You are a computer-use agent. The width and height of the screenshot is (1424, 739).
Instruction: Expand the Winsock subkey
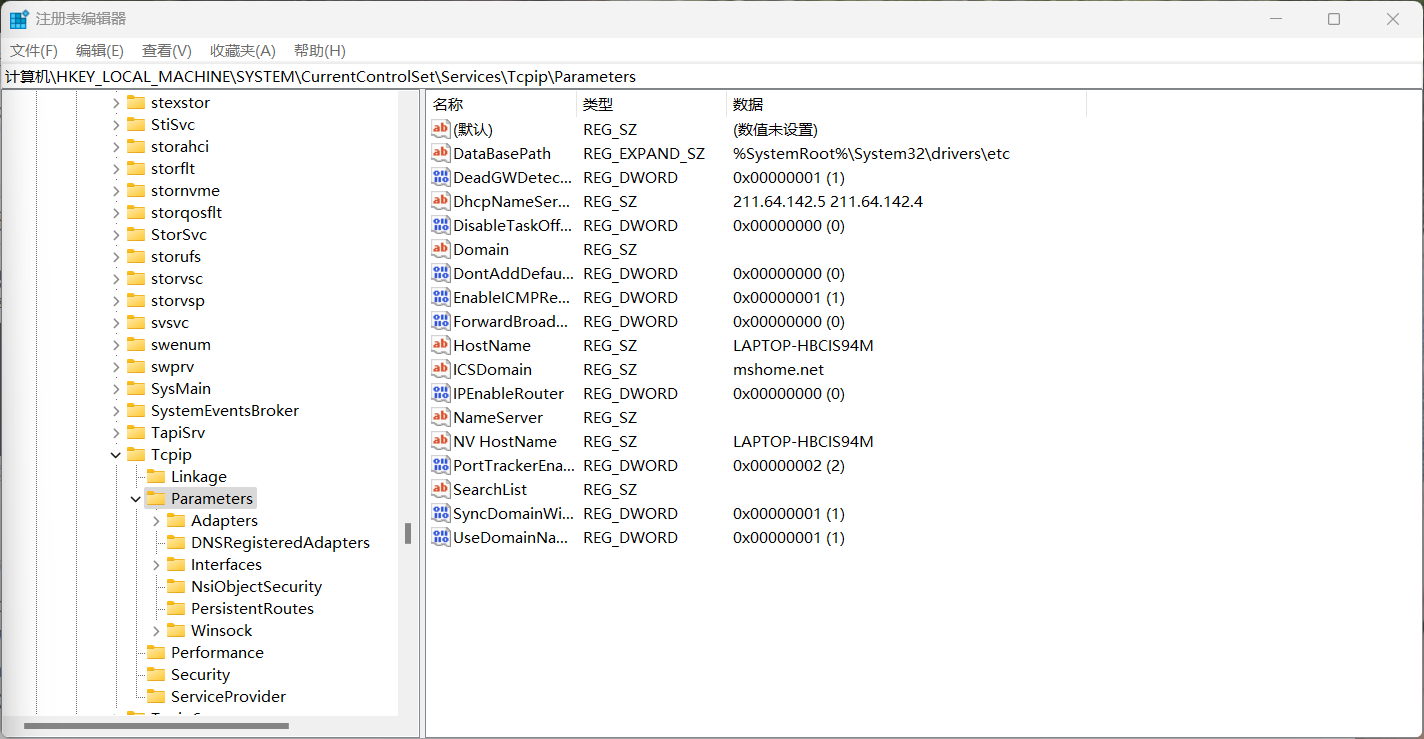[156, 631]
